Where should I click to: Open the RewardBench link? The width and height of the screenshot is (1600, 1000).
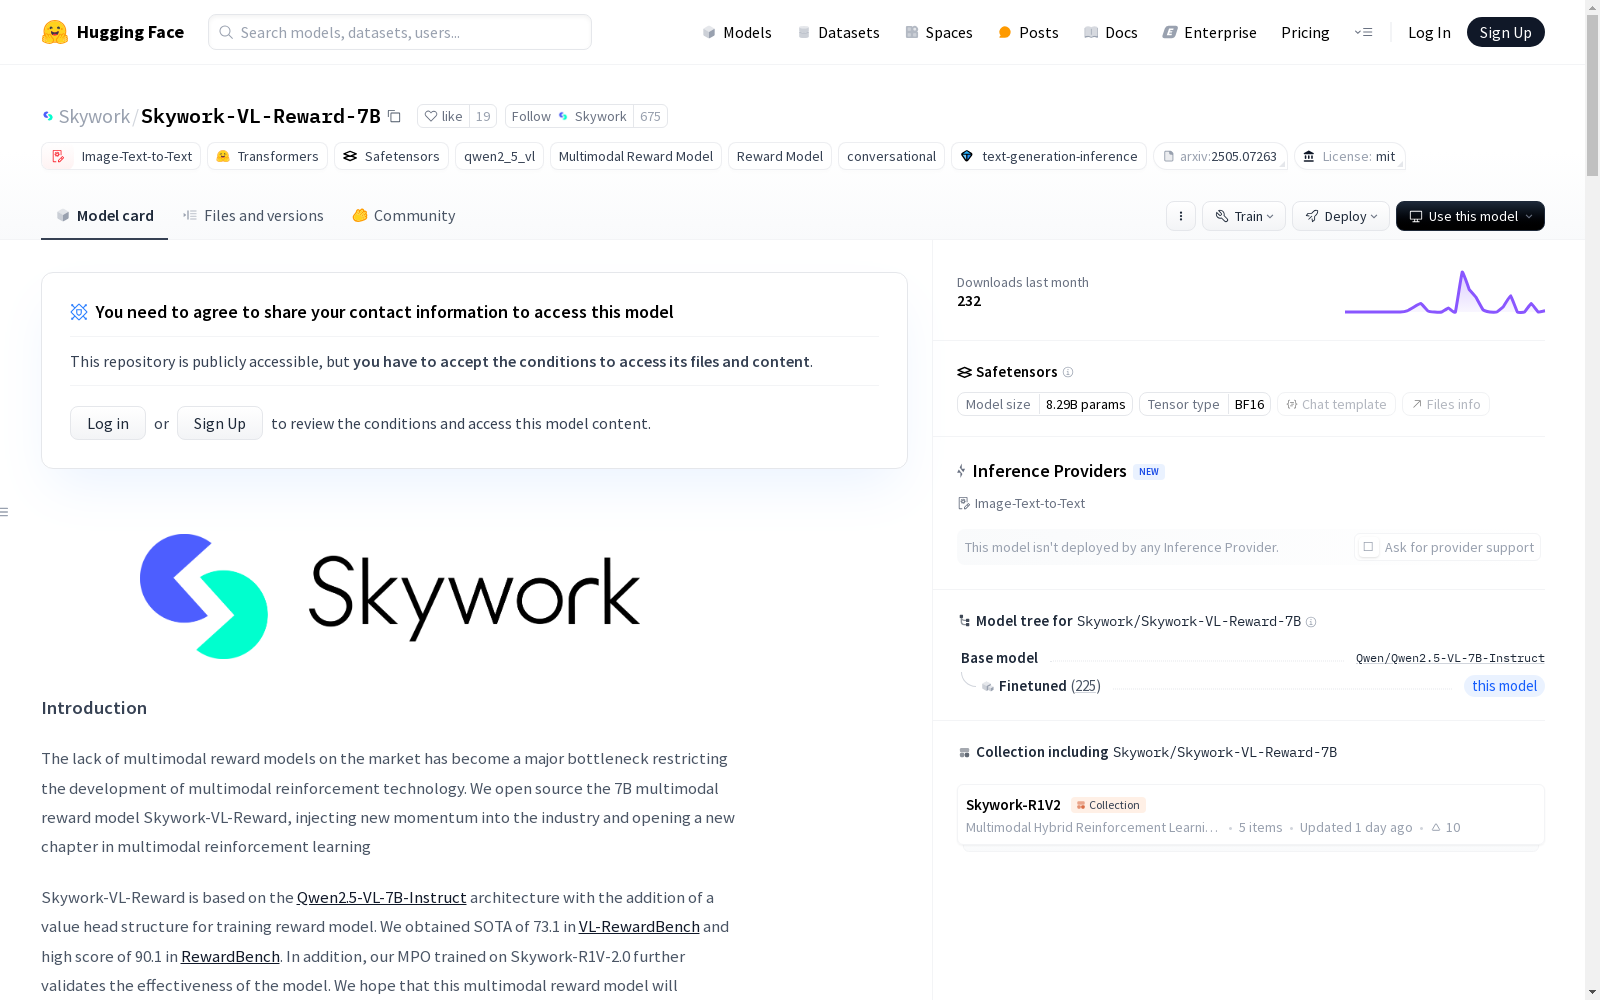pos(230,957)
